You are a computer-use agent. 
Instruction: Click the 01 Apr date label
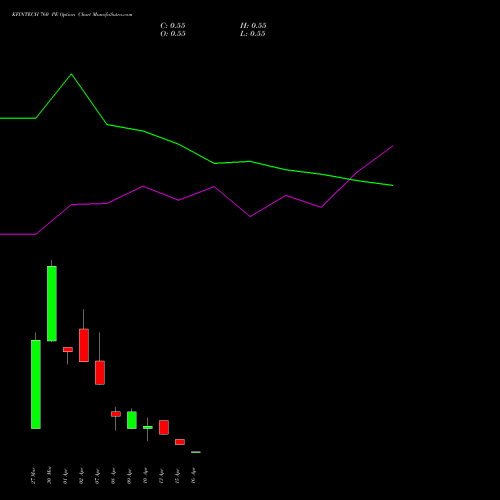(x=65, y=476)
